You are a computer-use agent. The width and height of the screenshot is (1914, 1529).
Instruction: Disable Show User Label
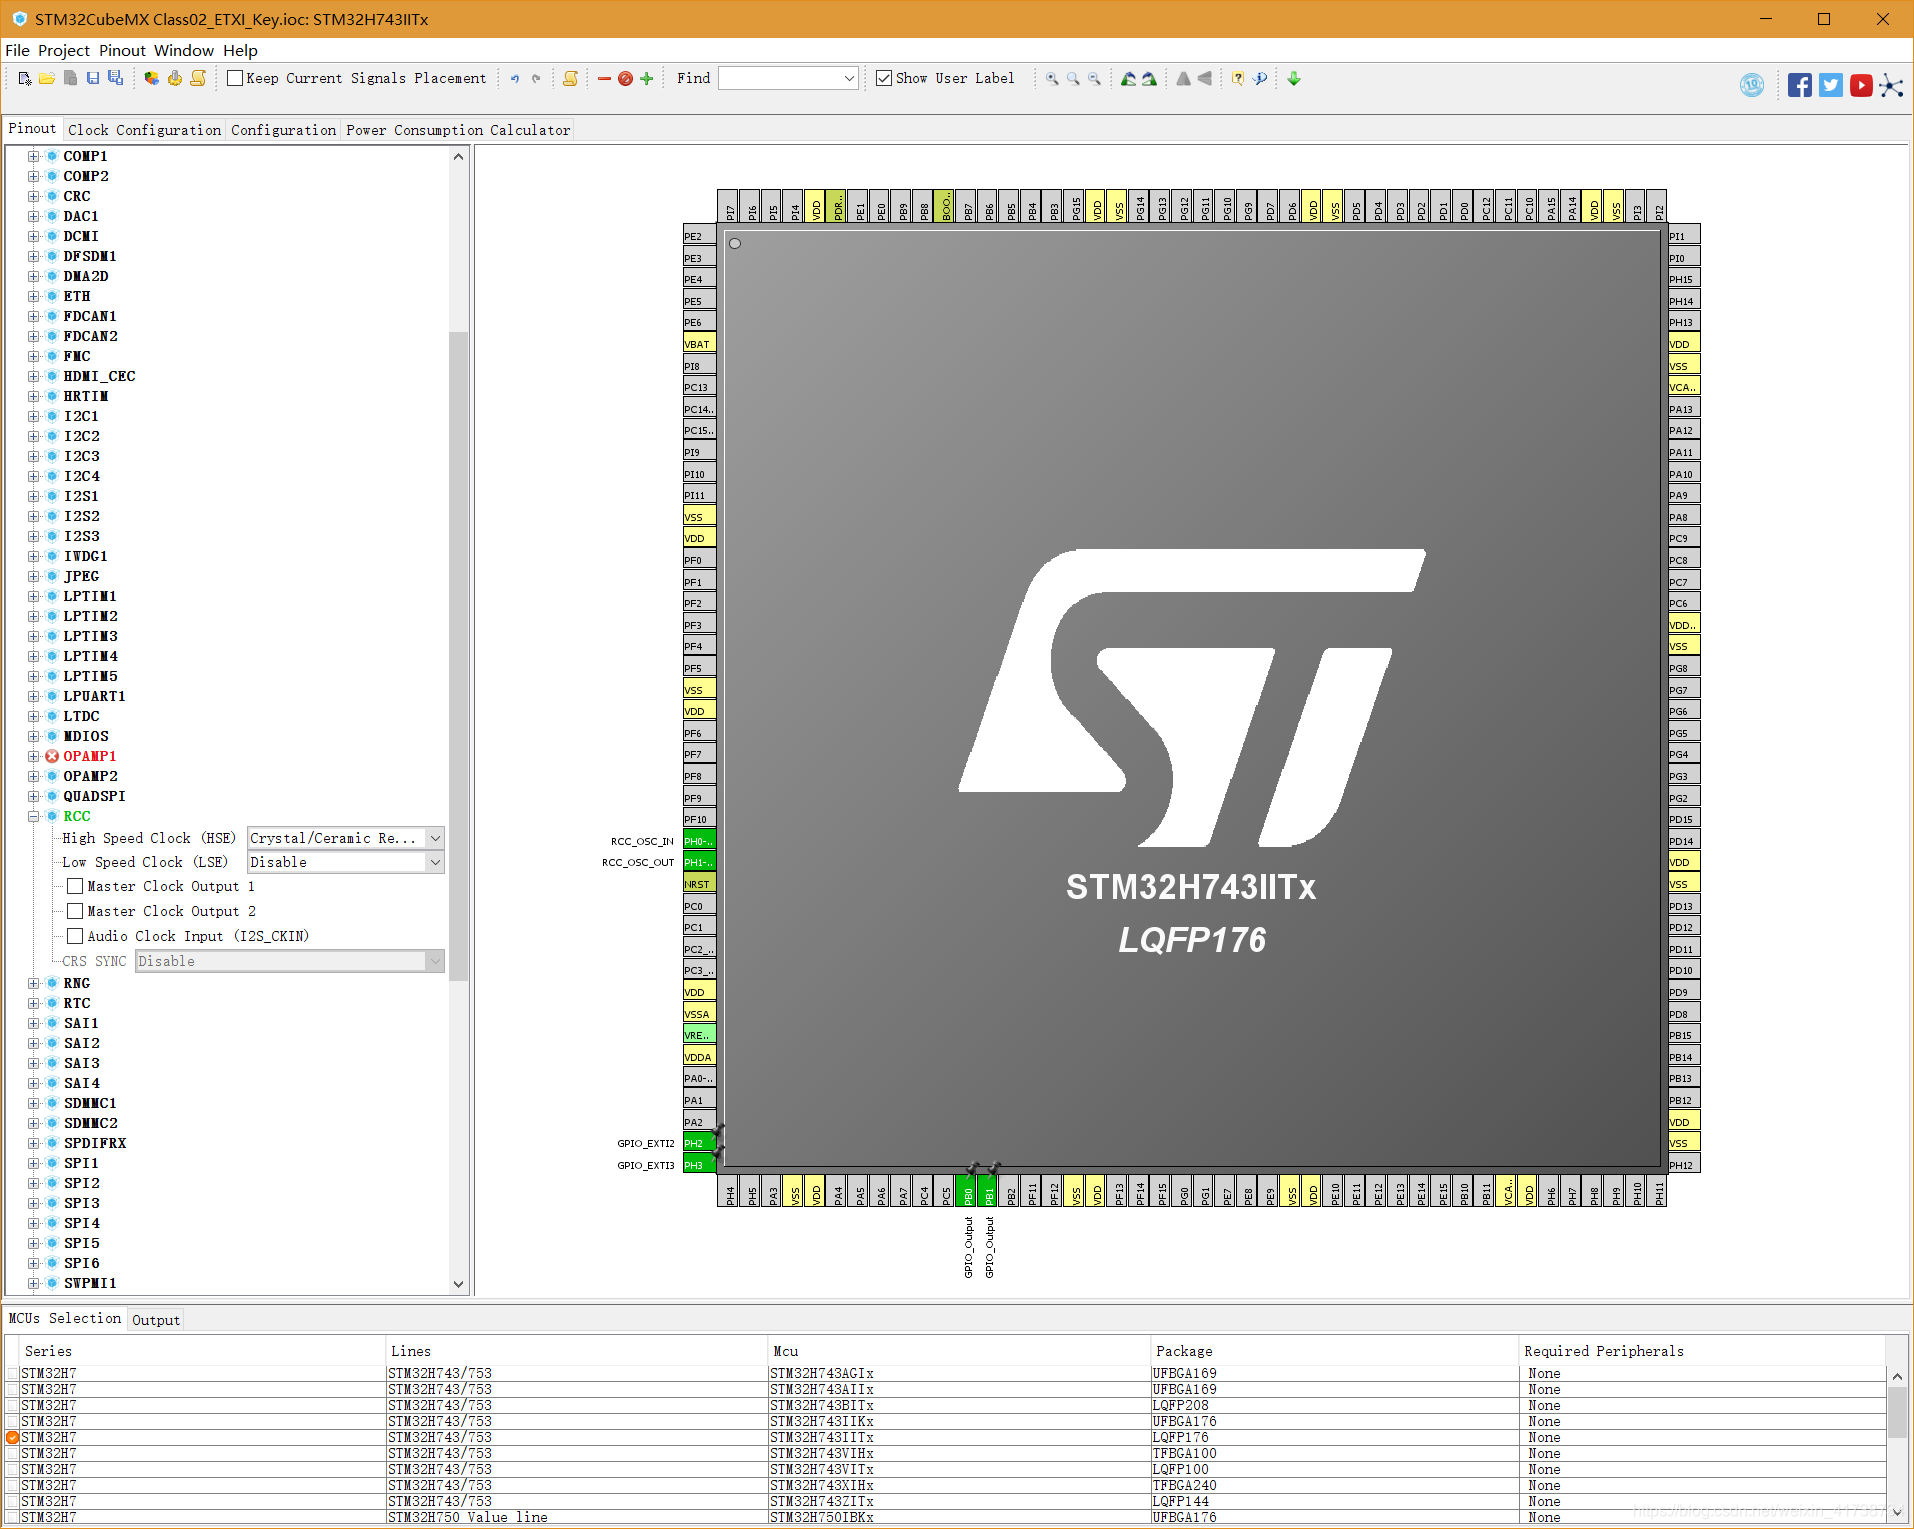pos(884,78)
